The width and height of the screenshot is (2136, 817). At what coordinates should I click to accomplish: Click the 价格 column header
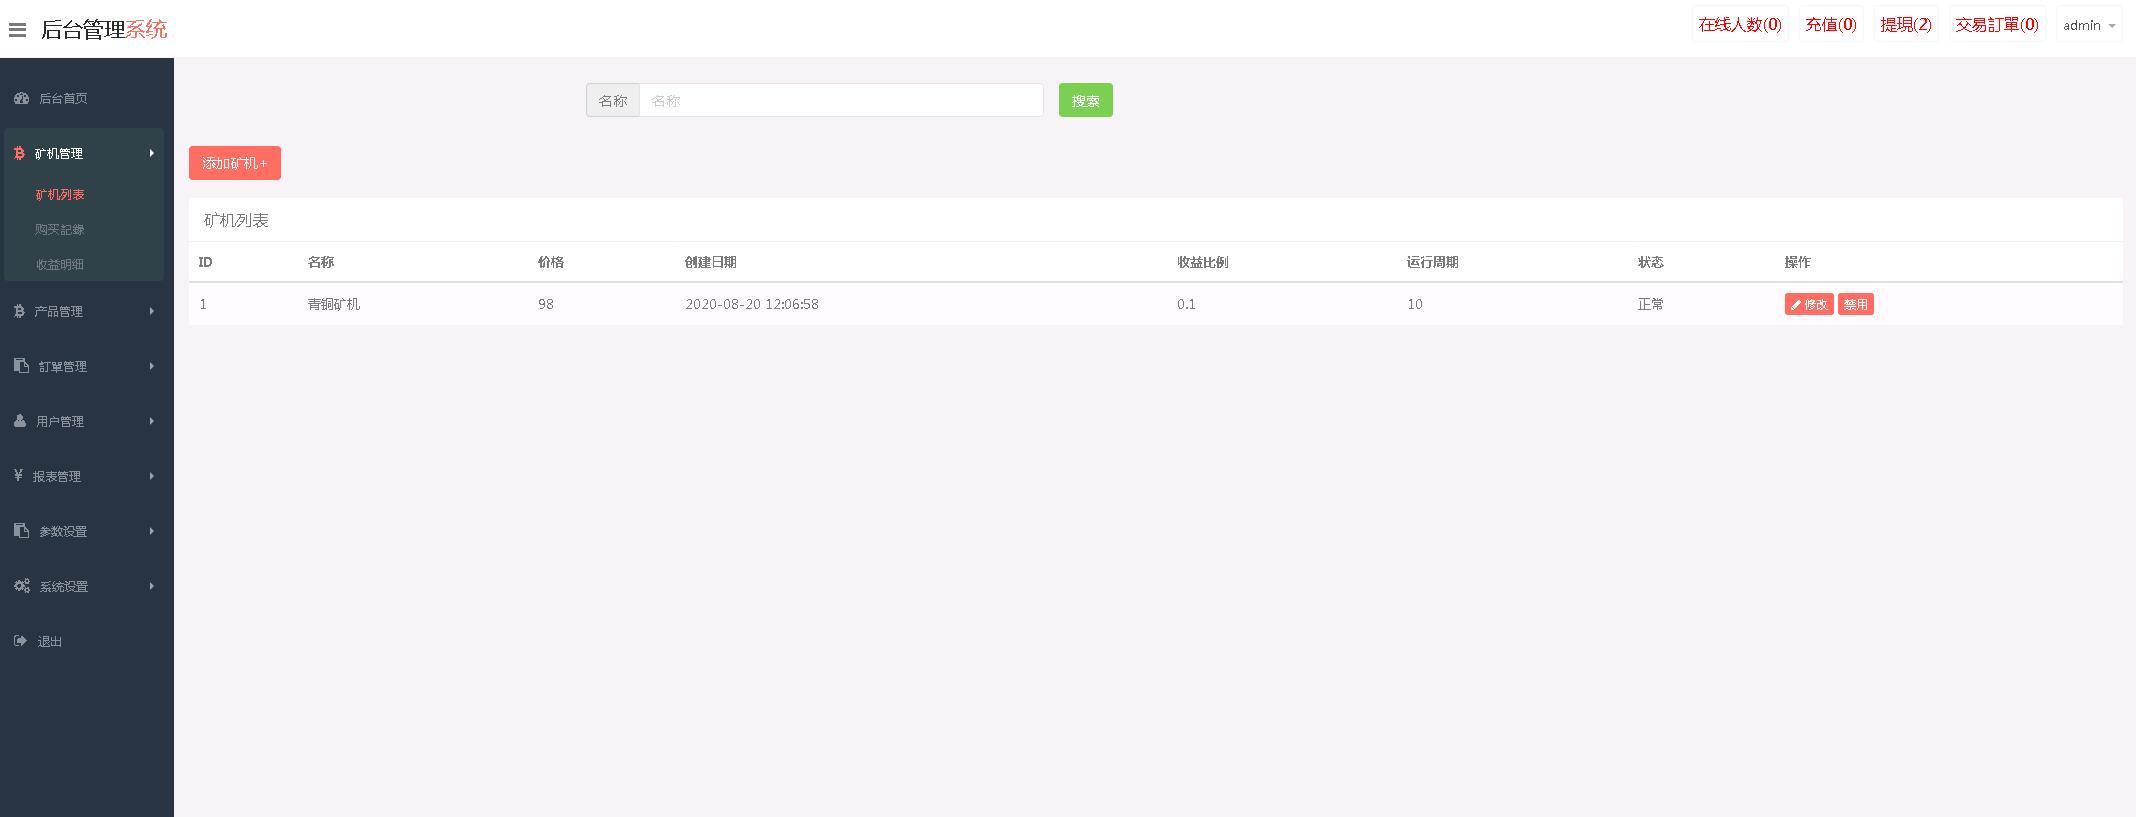(551, 262)
